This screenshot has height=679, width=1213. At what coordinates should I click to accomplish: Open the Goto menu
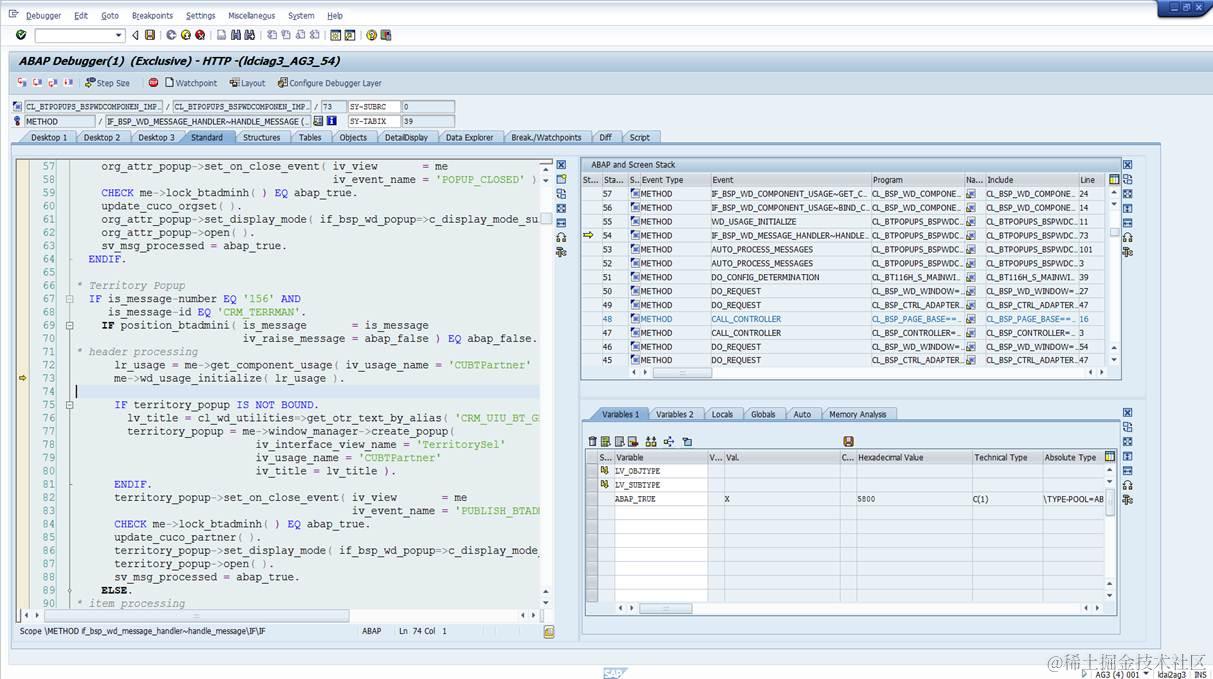(x=110, y=16)
